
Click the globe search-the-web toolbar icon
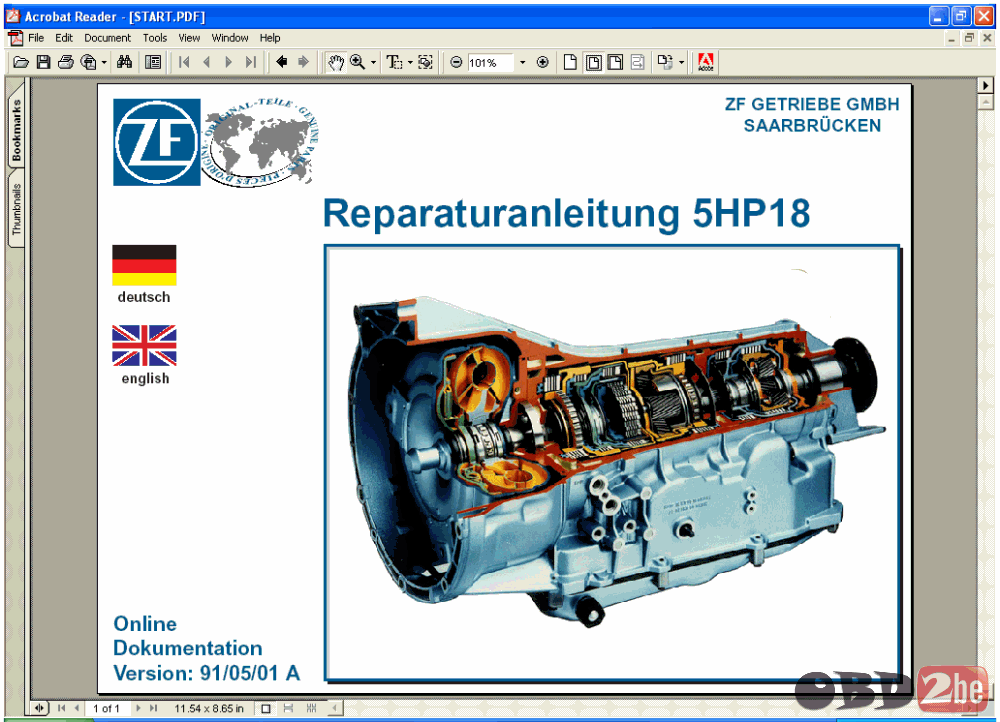point(89,63)
